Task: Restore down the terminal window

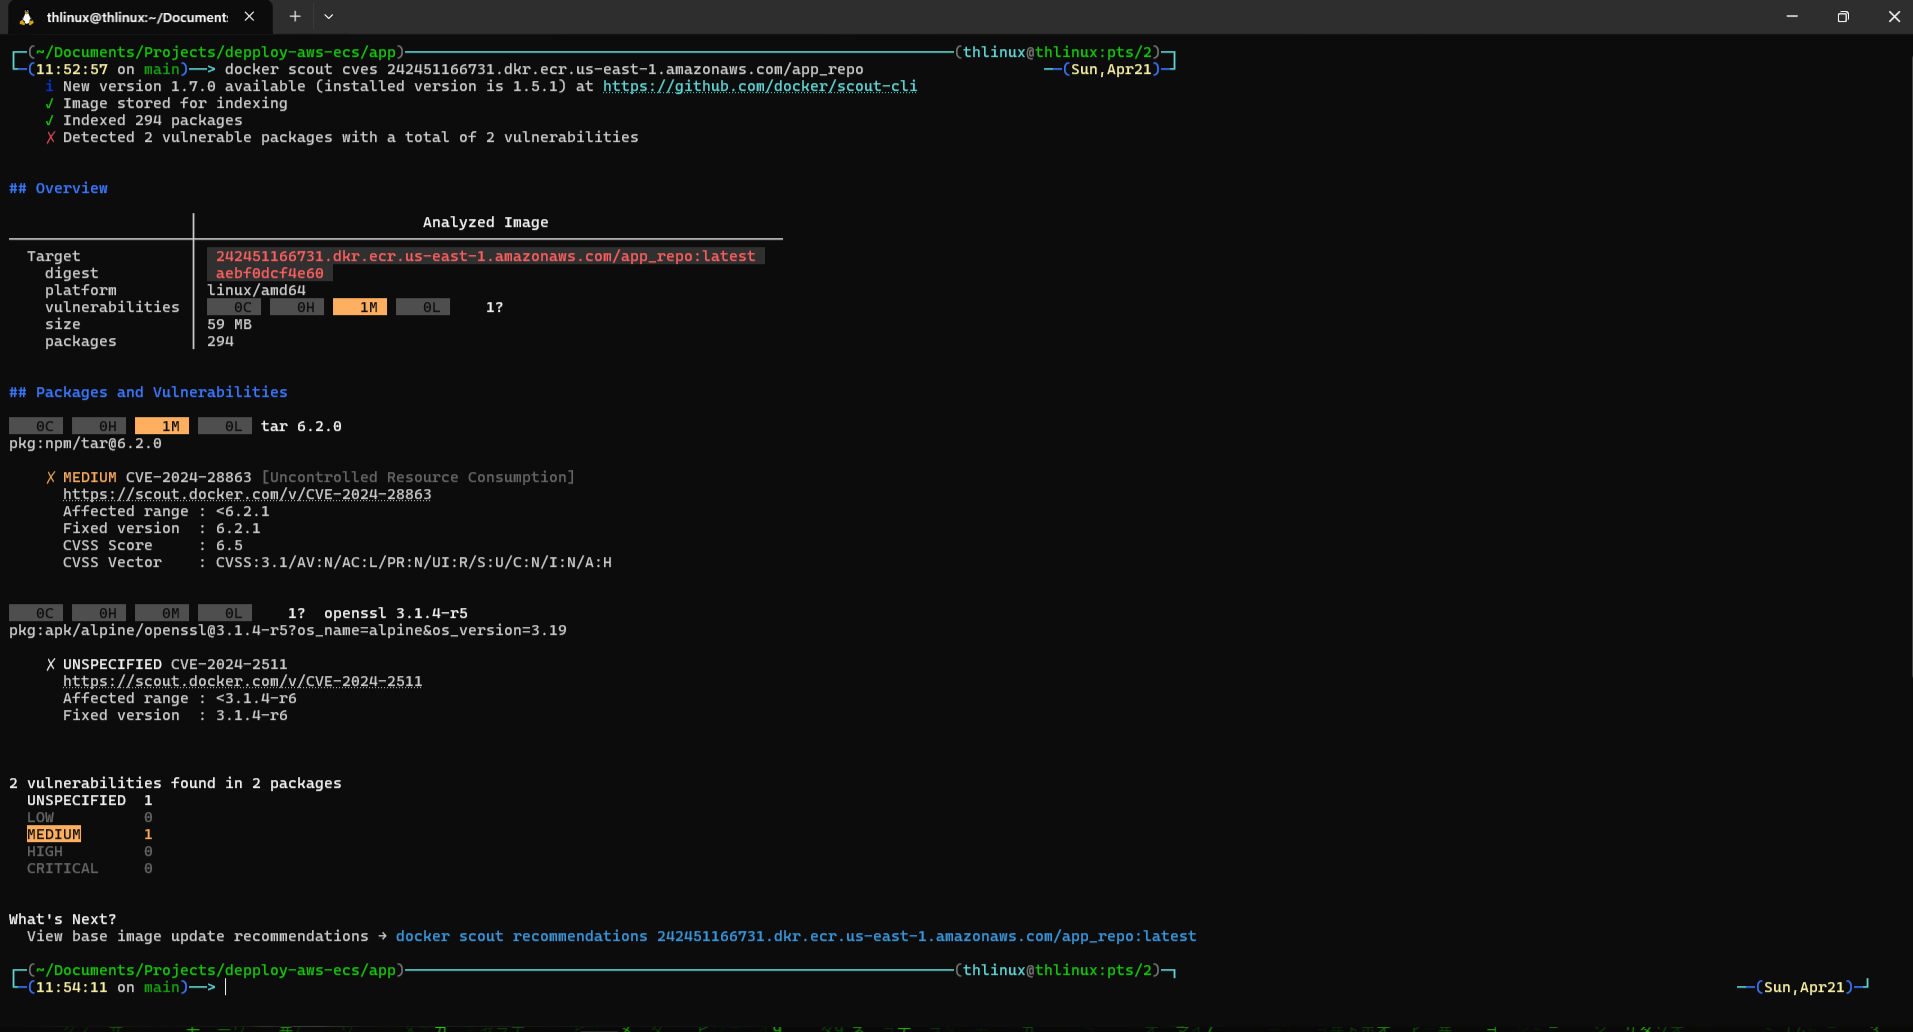Action: [x=1843, y=17]
